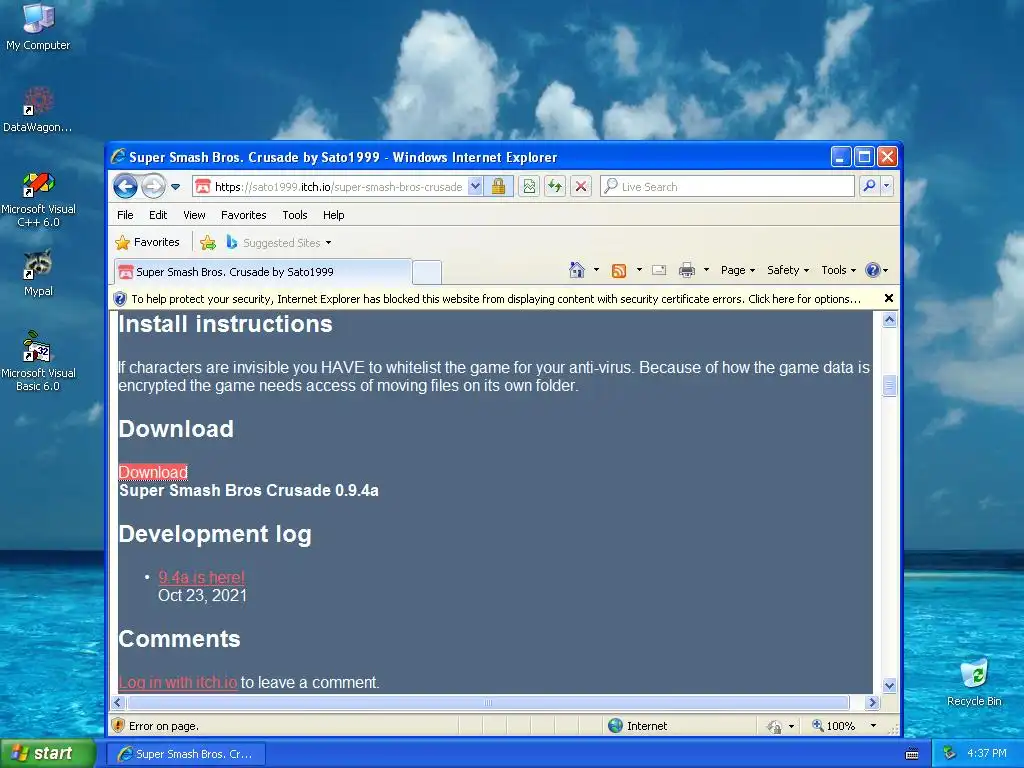The image size is (1024, 768).
Task: Select the Super Smash Bros taskbar button
Action: click(186, 754)
